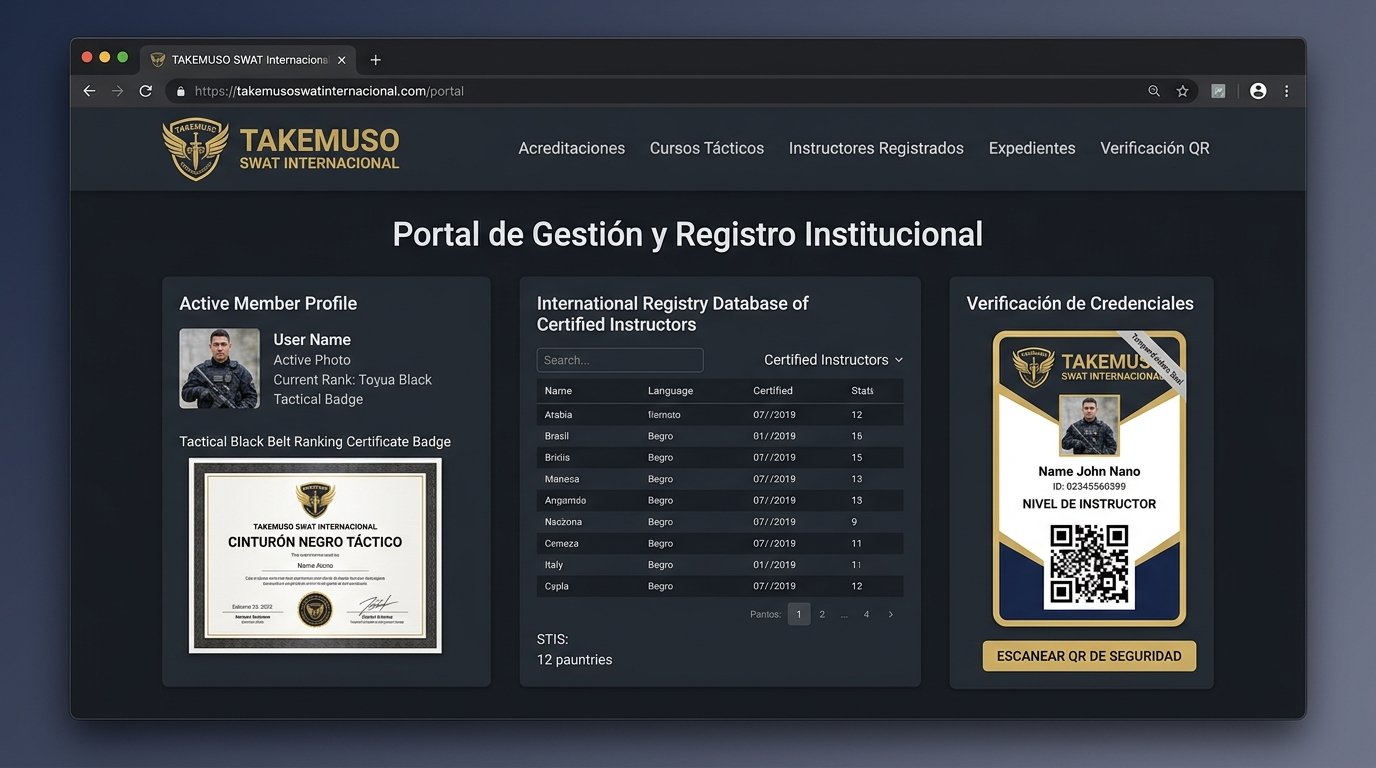Open the Acreditaciones menu item
Screen dimensions: 1376x768
(x=572, y=148)
